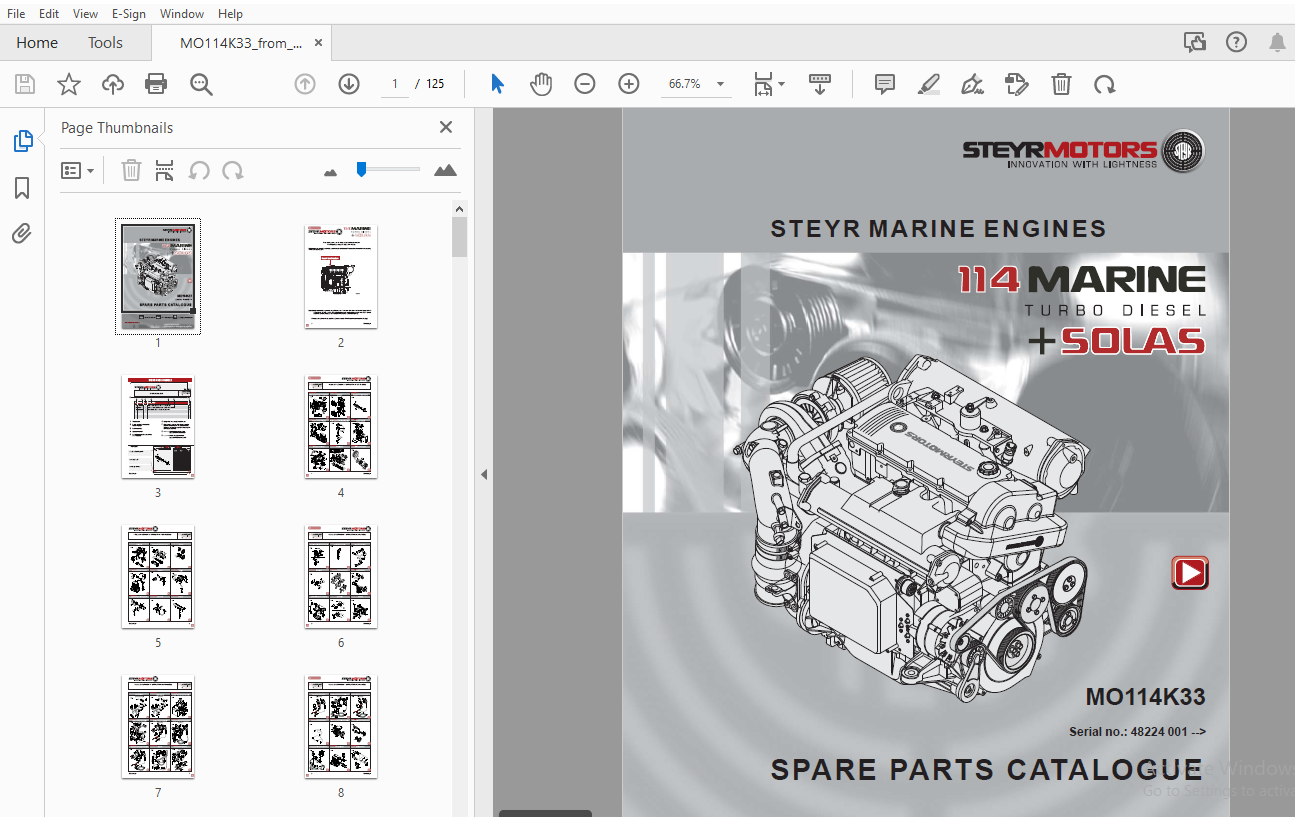This screenshot has width=1295, height=817.
Task: Click the Save file icon
Action: tap(25, 84)
